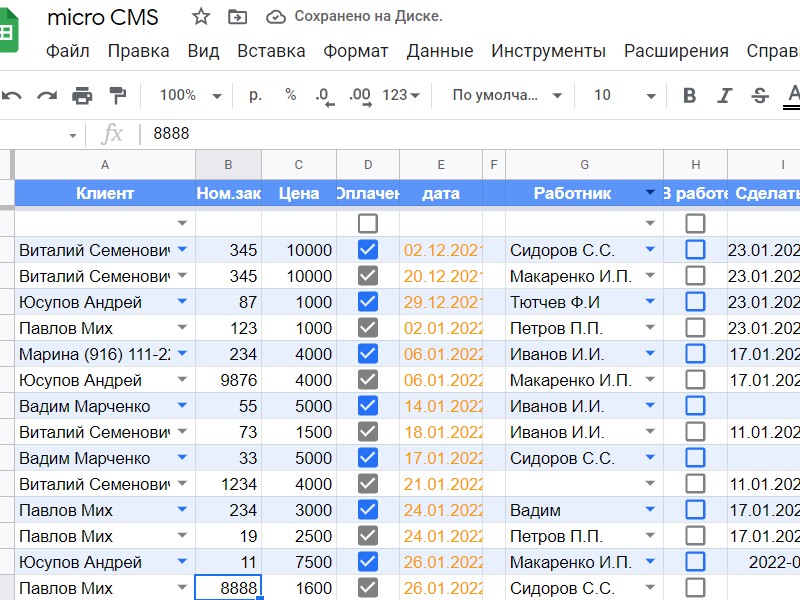
Task: Click the micro CMS document title
Action: tap(103, 17)
